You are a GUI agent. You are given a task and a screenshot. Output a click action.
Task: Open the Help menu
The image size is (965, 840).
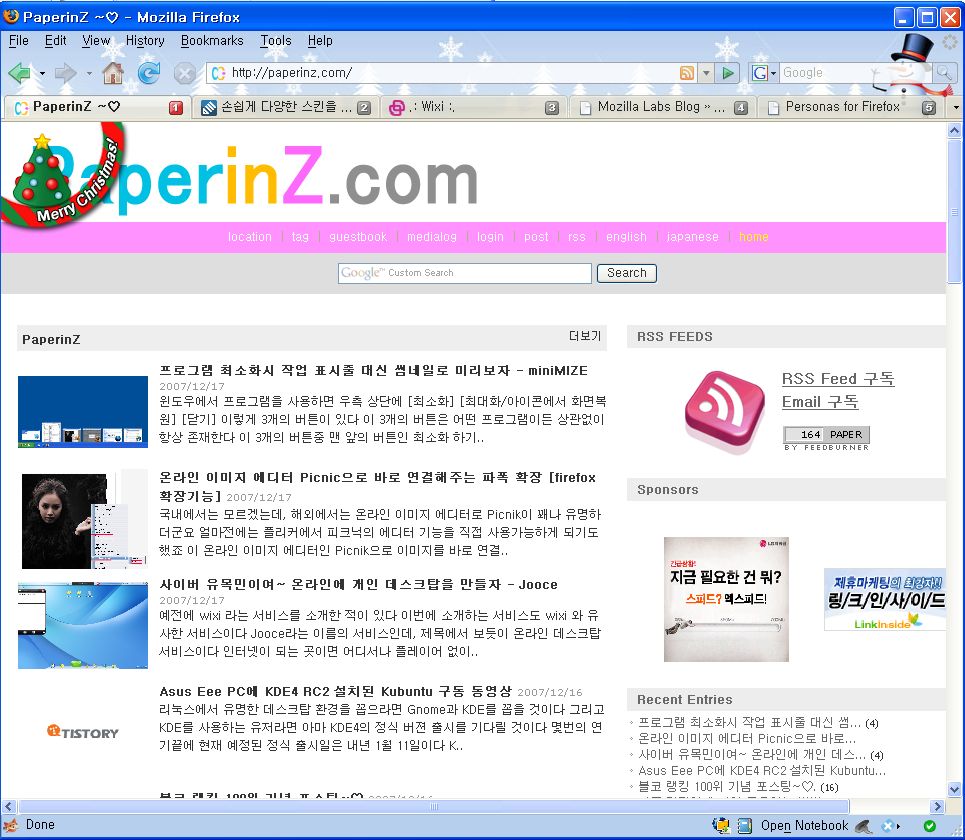[x=320, y=41]
